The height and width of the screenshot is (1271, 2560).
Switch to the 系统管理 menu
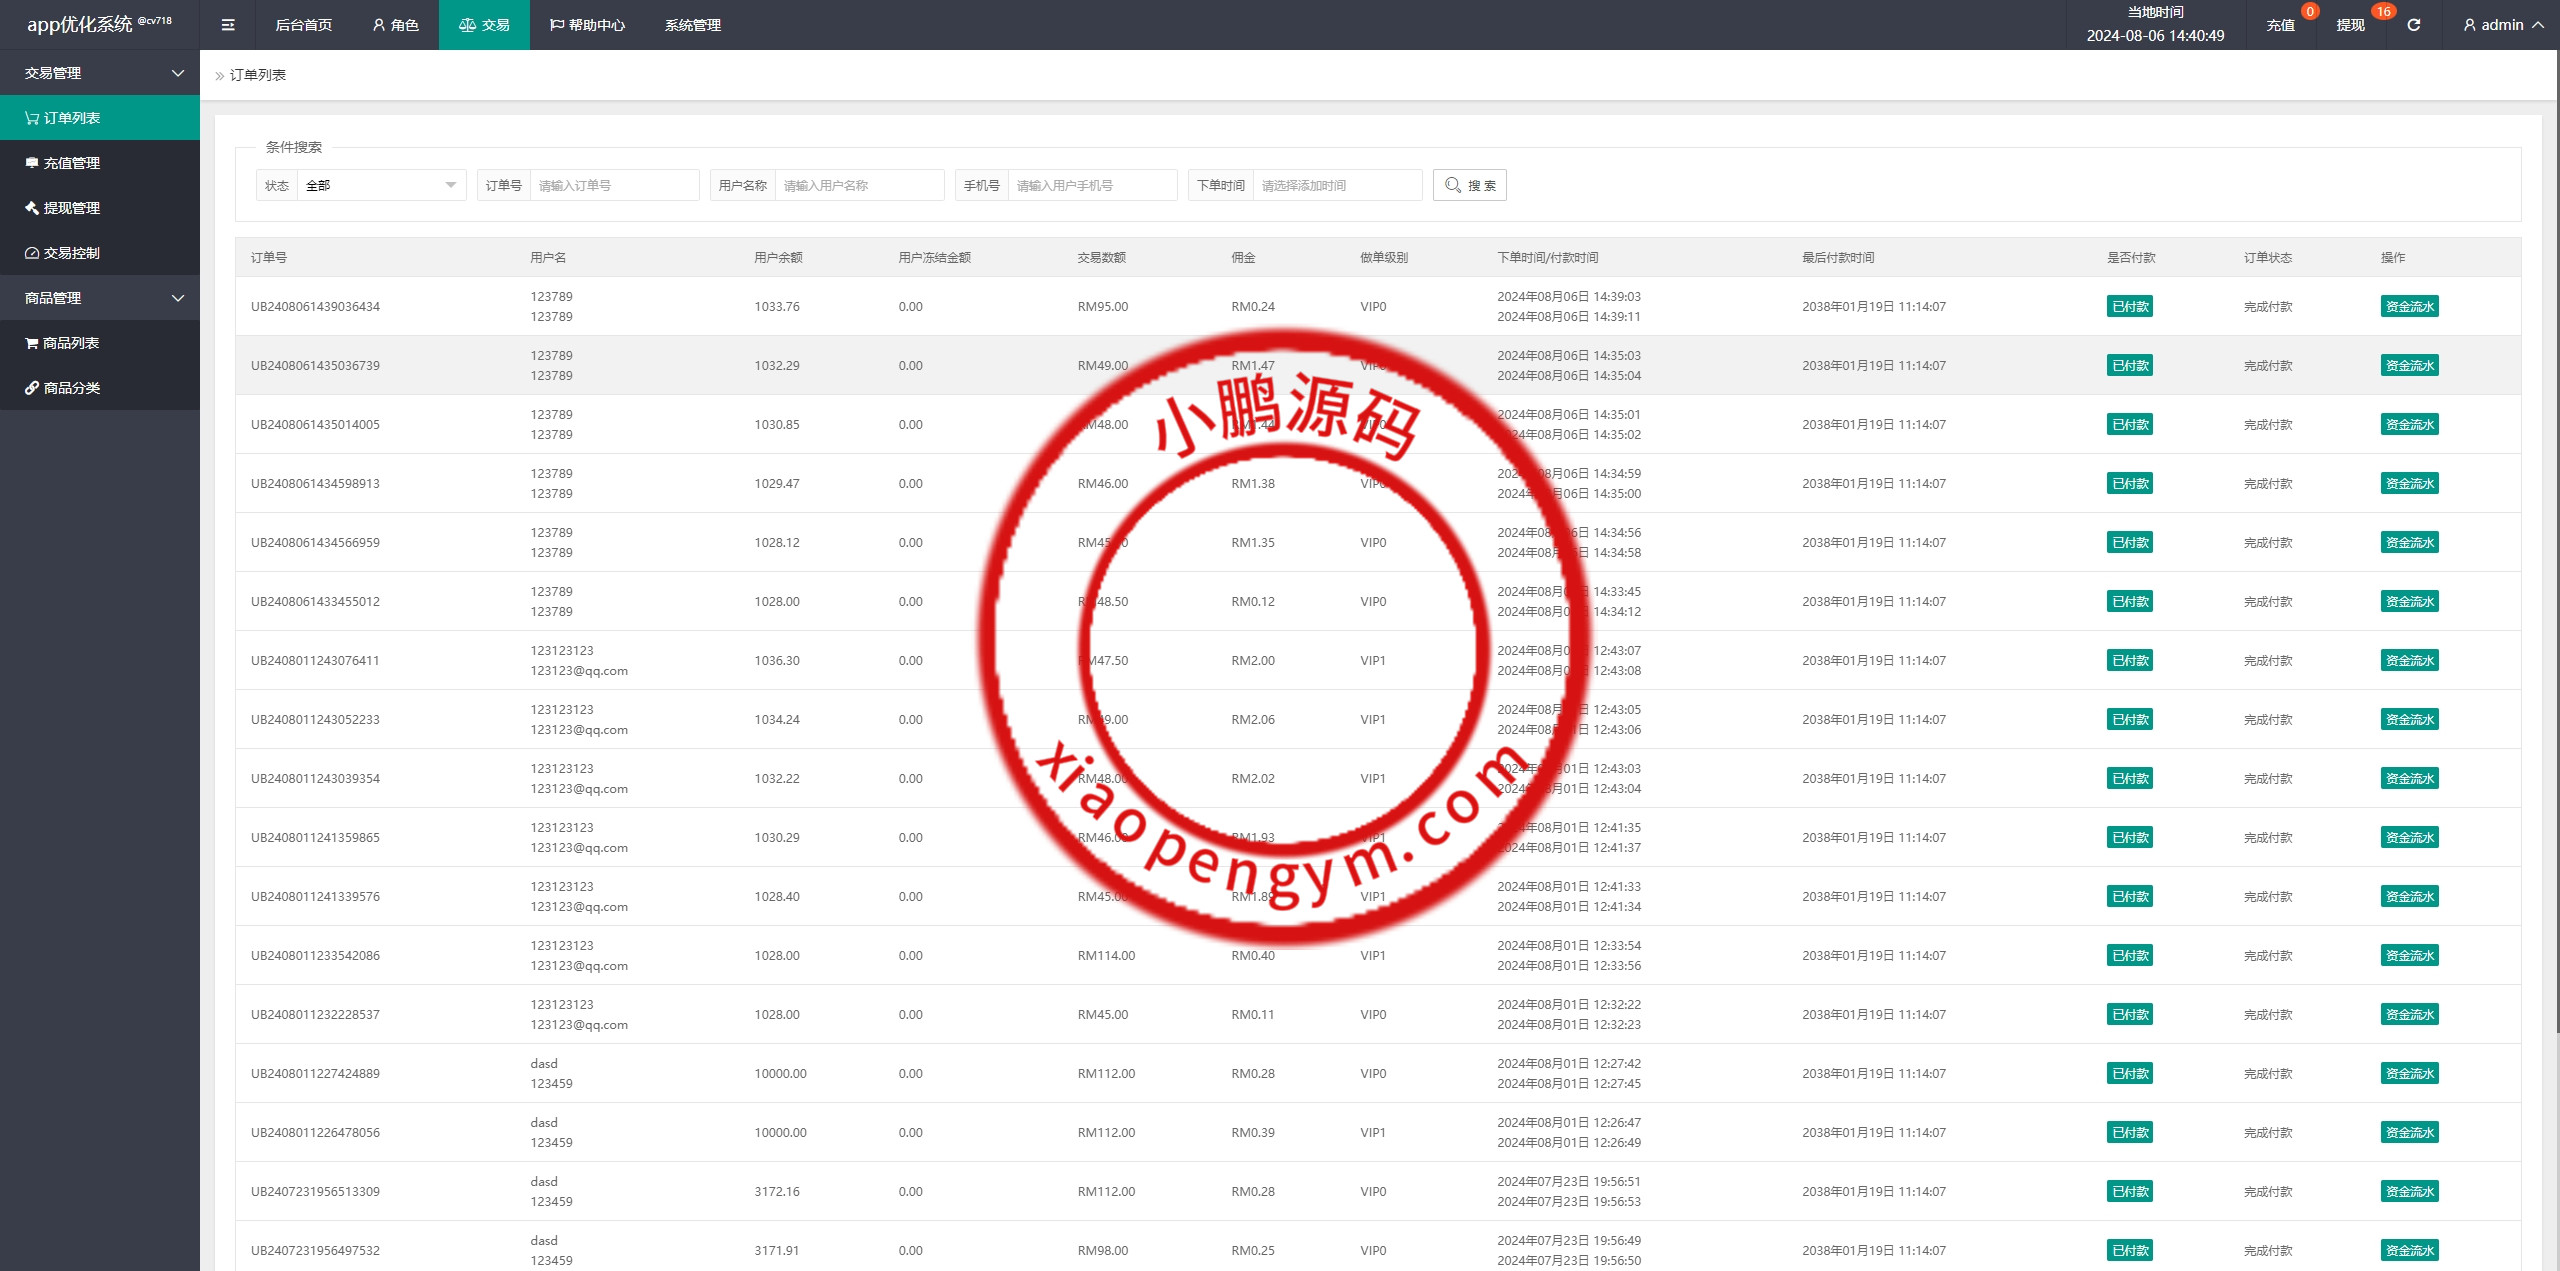coord(692,24)
